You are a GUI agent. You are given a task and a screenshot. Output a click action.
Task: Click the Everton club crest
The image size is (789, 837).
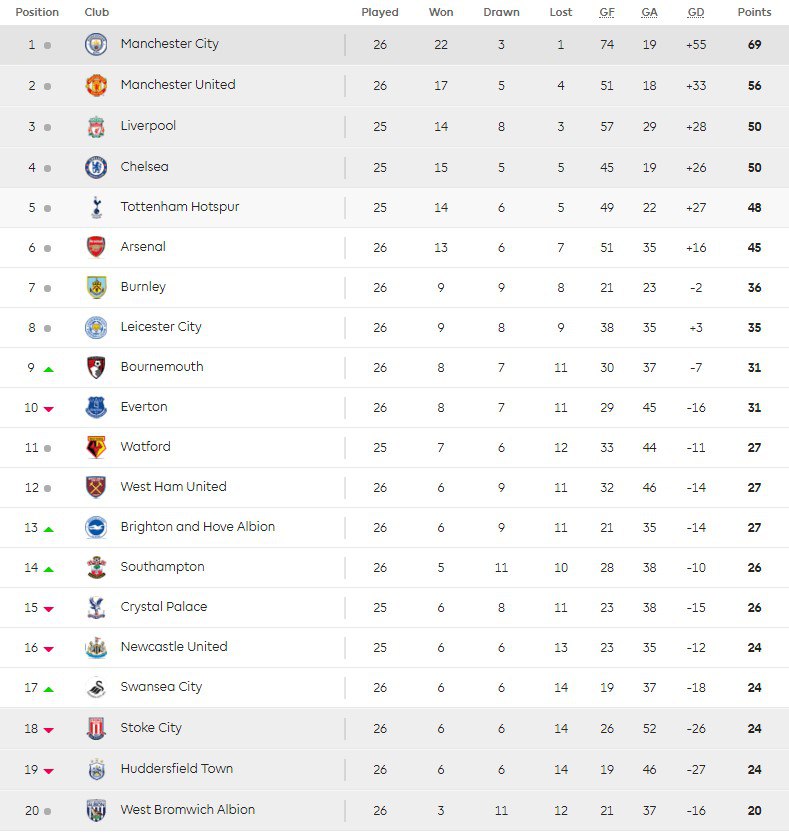click(x=96, y=407)
